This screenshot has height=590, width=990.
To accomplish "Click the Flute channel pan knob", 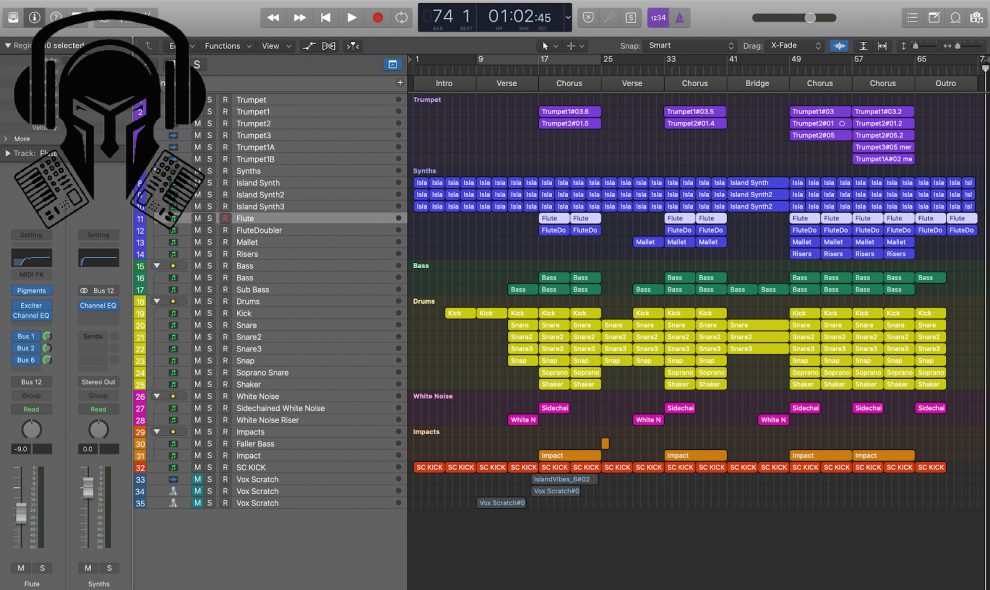I will 31,430.
